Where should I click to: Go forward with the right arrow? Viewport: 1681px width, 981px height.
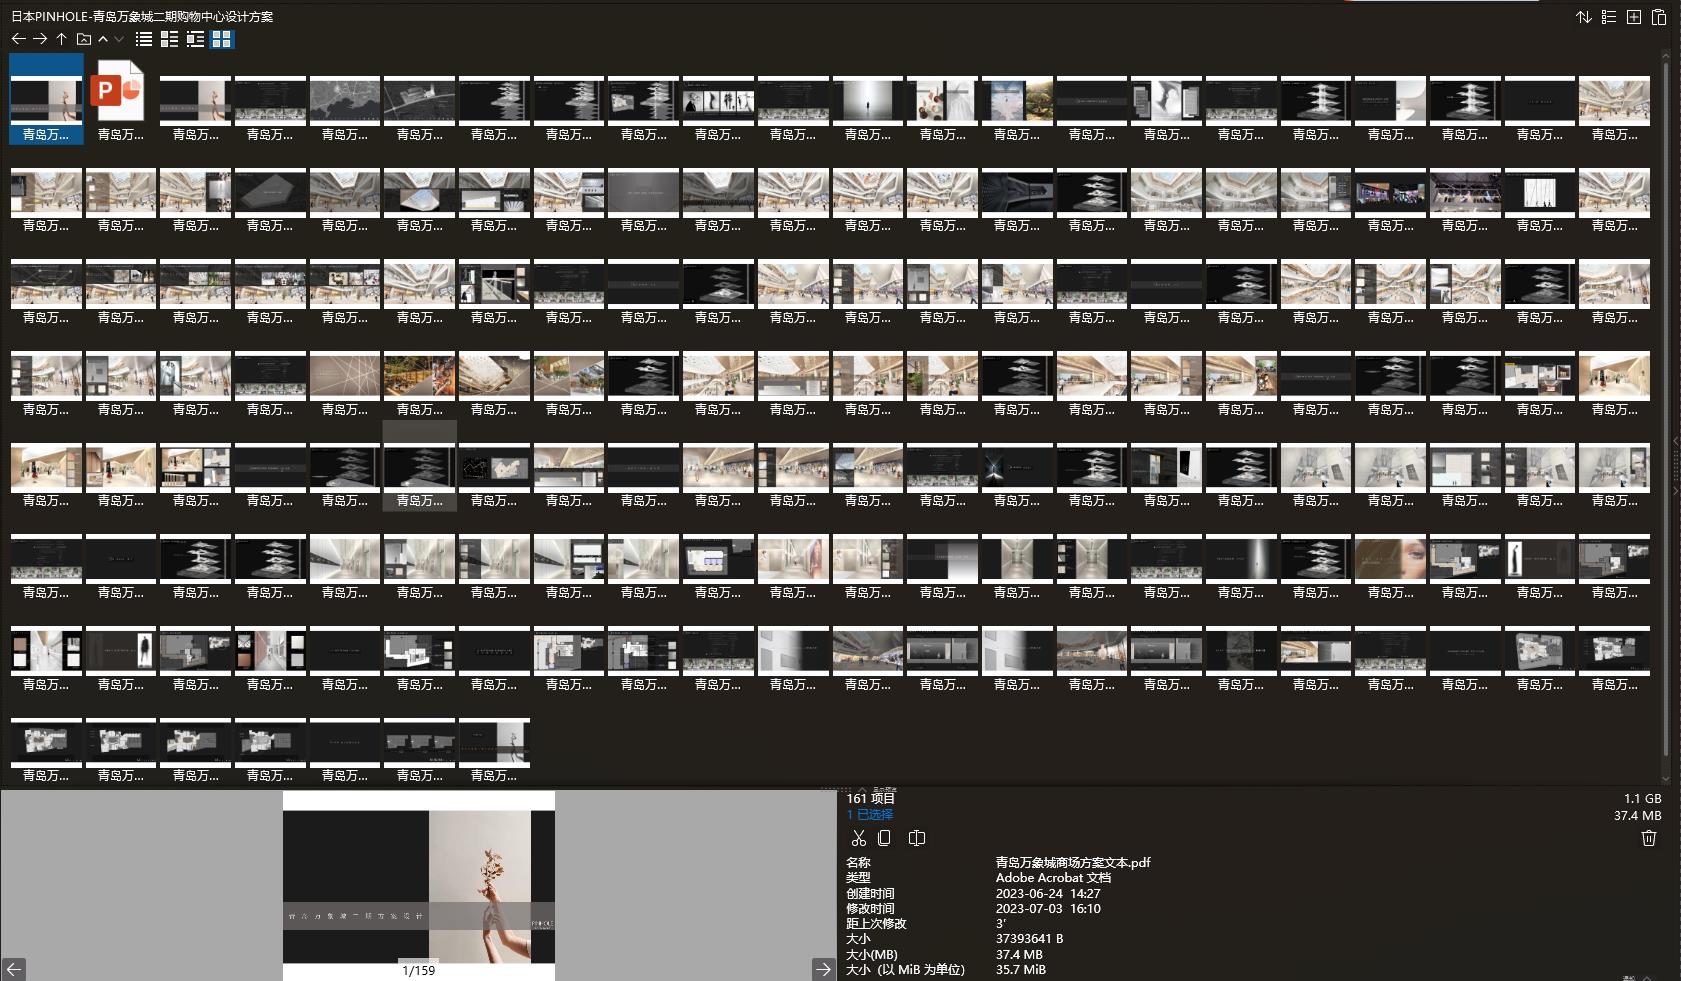[x=40, y=39]
